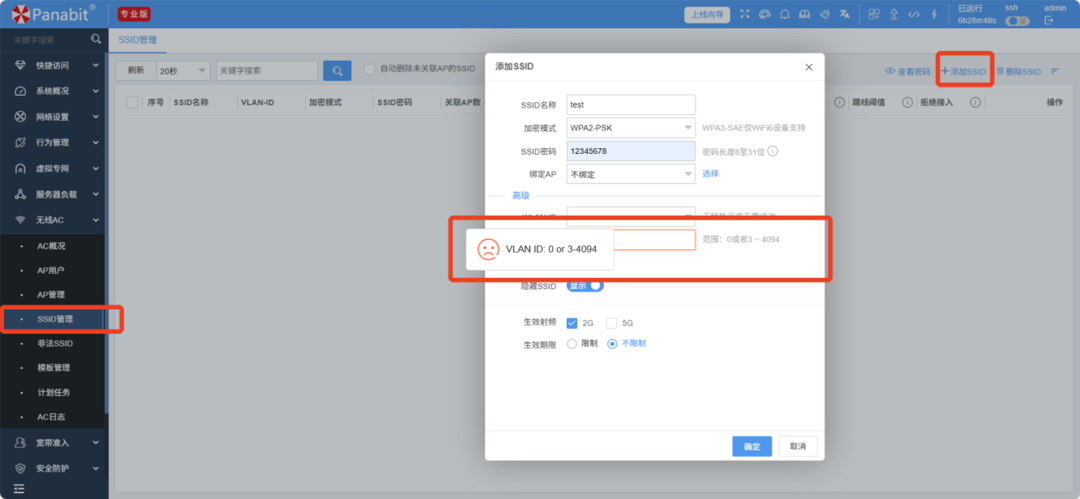Toggle fullscreen mode icon in top bar

[745, 14]
